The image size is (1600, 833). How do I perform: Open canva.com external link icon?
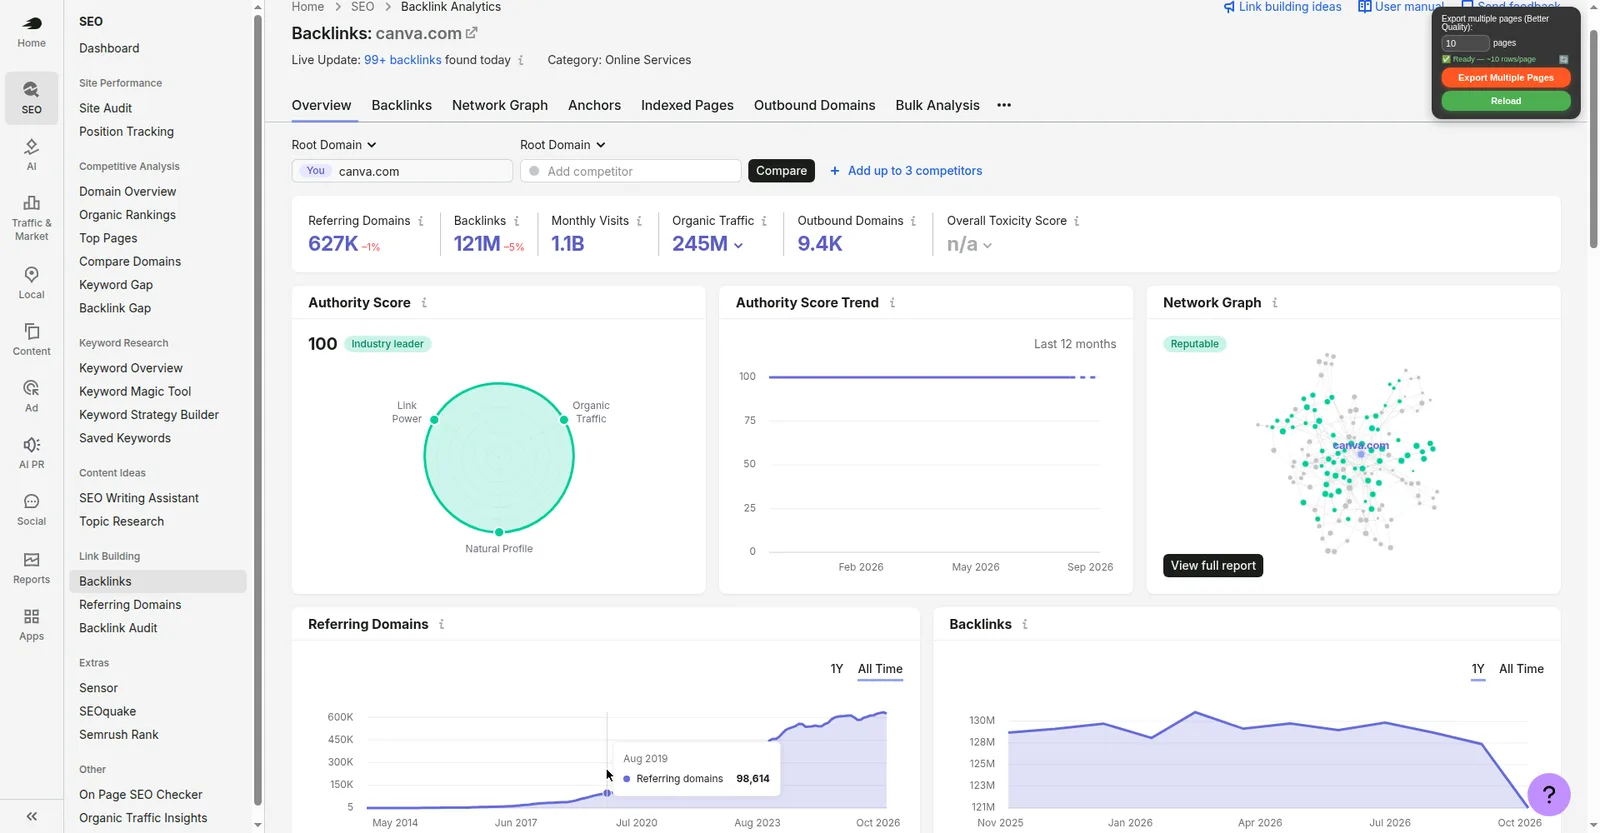click(x=472, y=33)
